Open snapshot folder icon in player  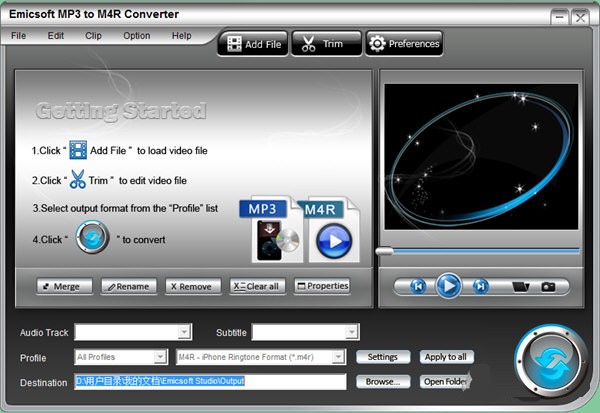(521, 286)
